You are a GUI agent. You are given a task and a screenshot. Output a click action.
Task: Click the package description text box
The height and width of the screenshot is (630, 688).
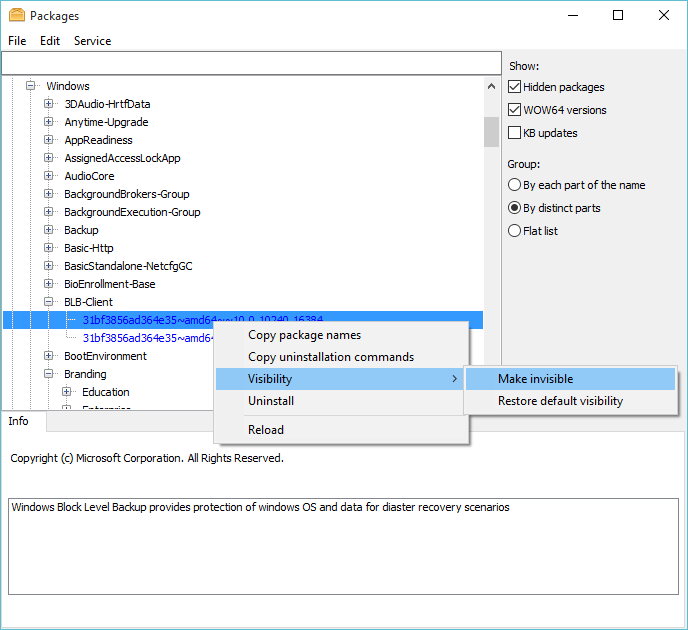pyautogui.click(x=343, y=546)
